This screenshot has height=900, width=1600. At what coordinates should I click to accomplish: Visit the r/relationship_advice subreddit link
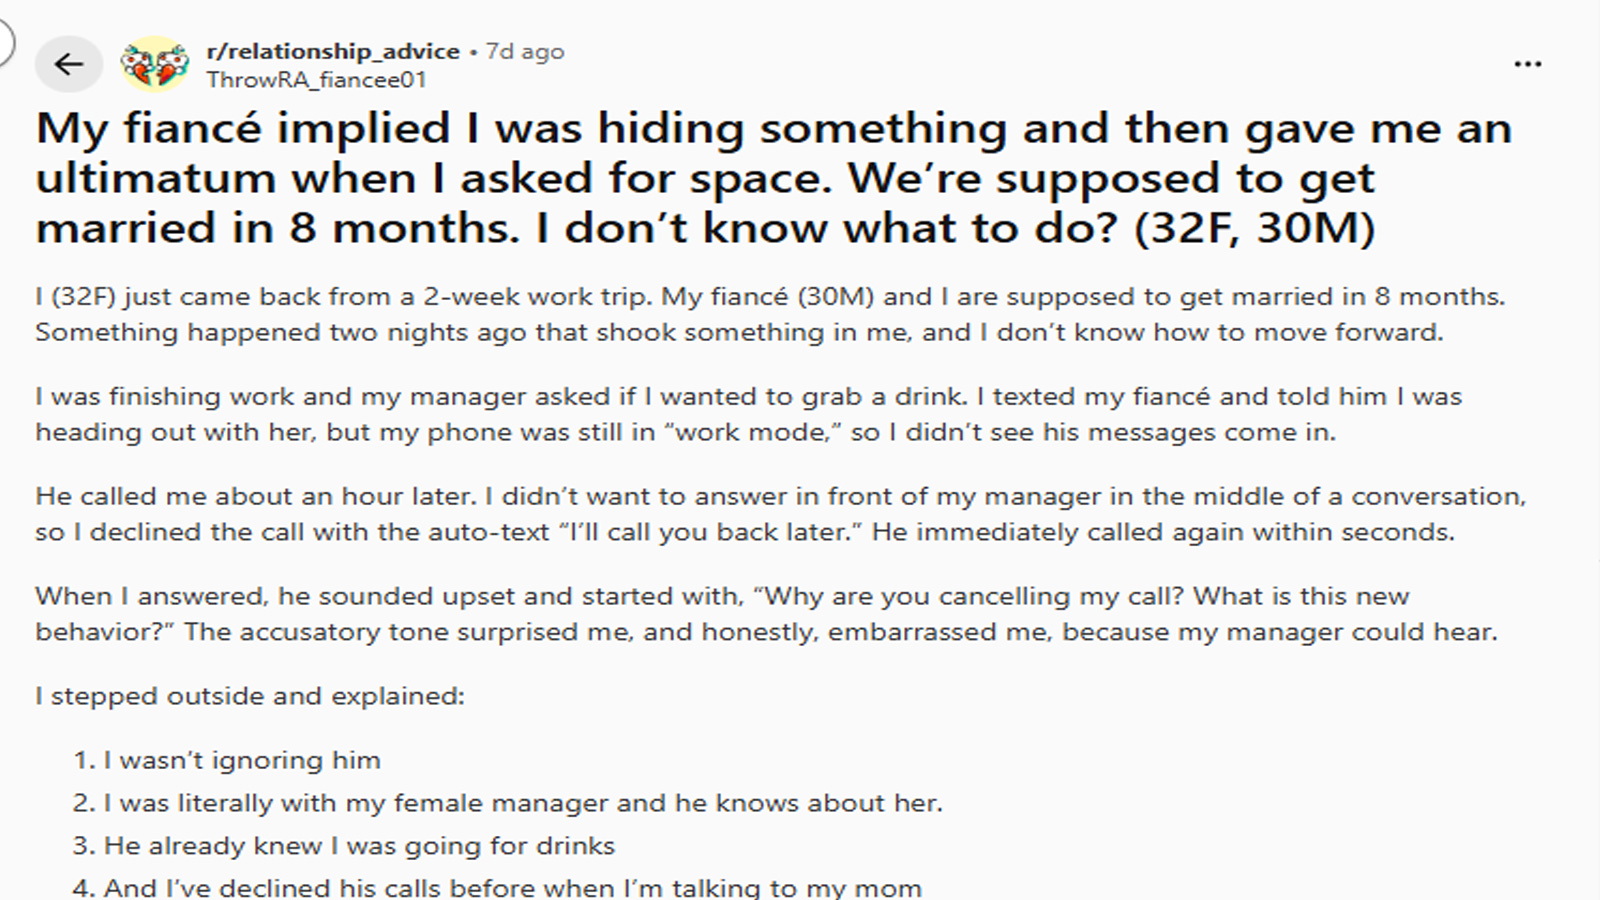click(x=333, y=51)
